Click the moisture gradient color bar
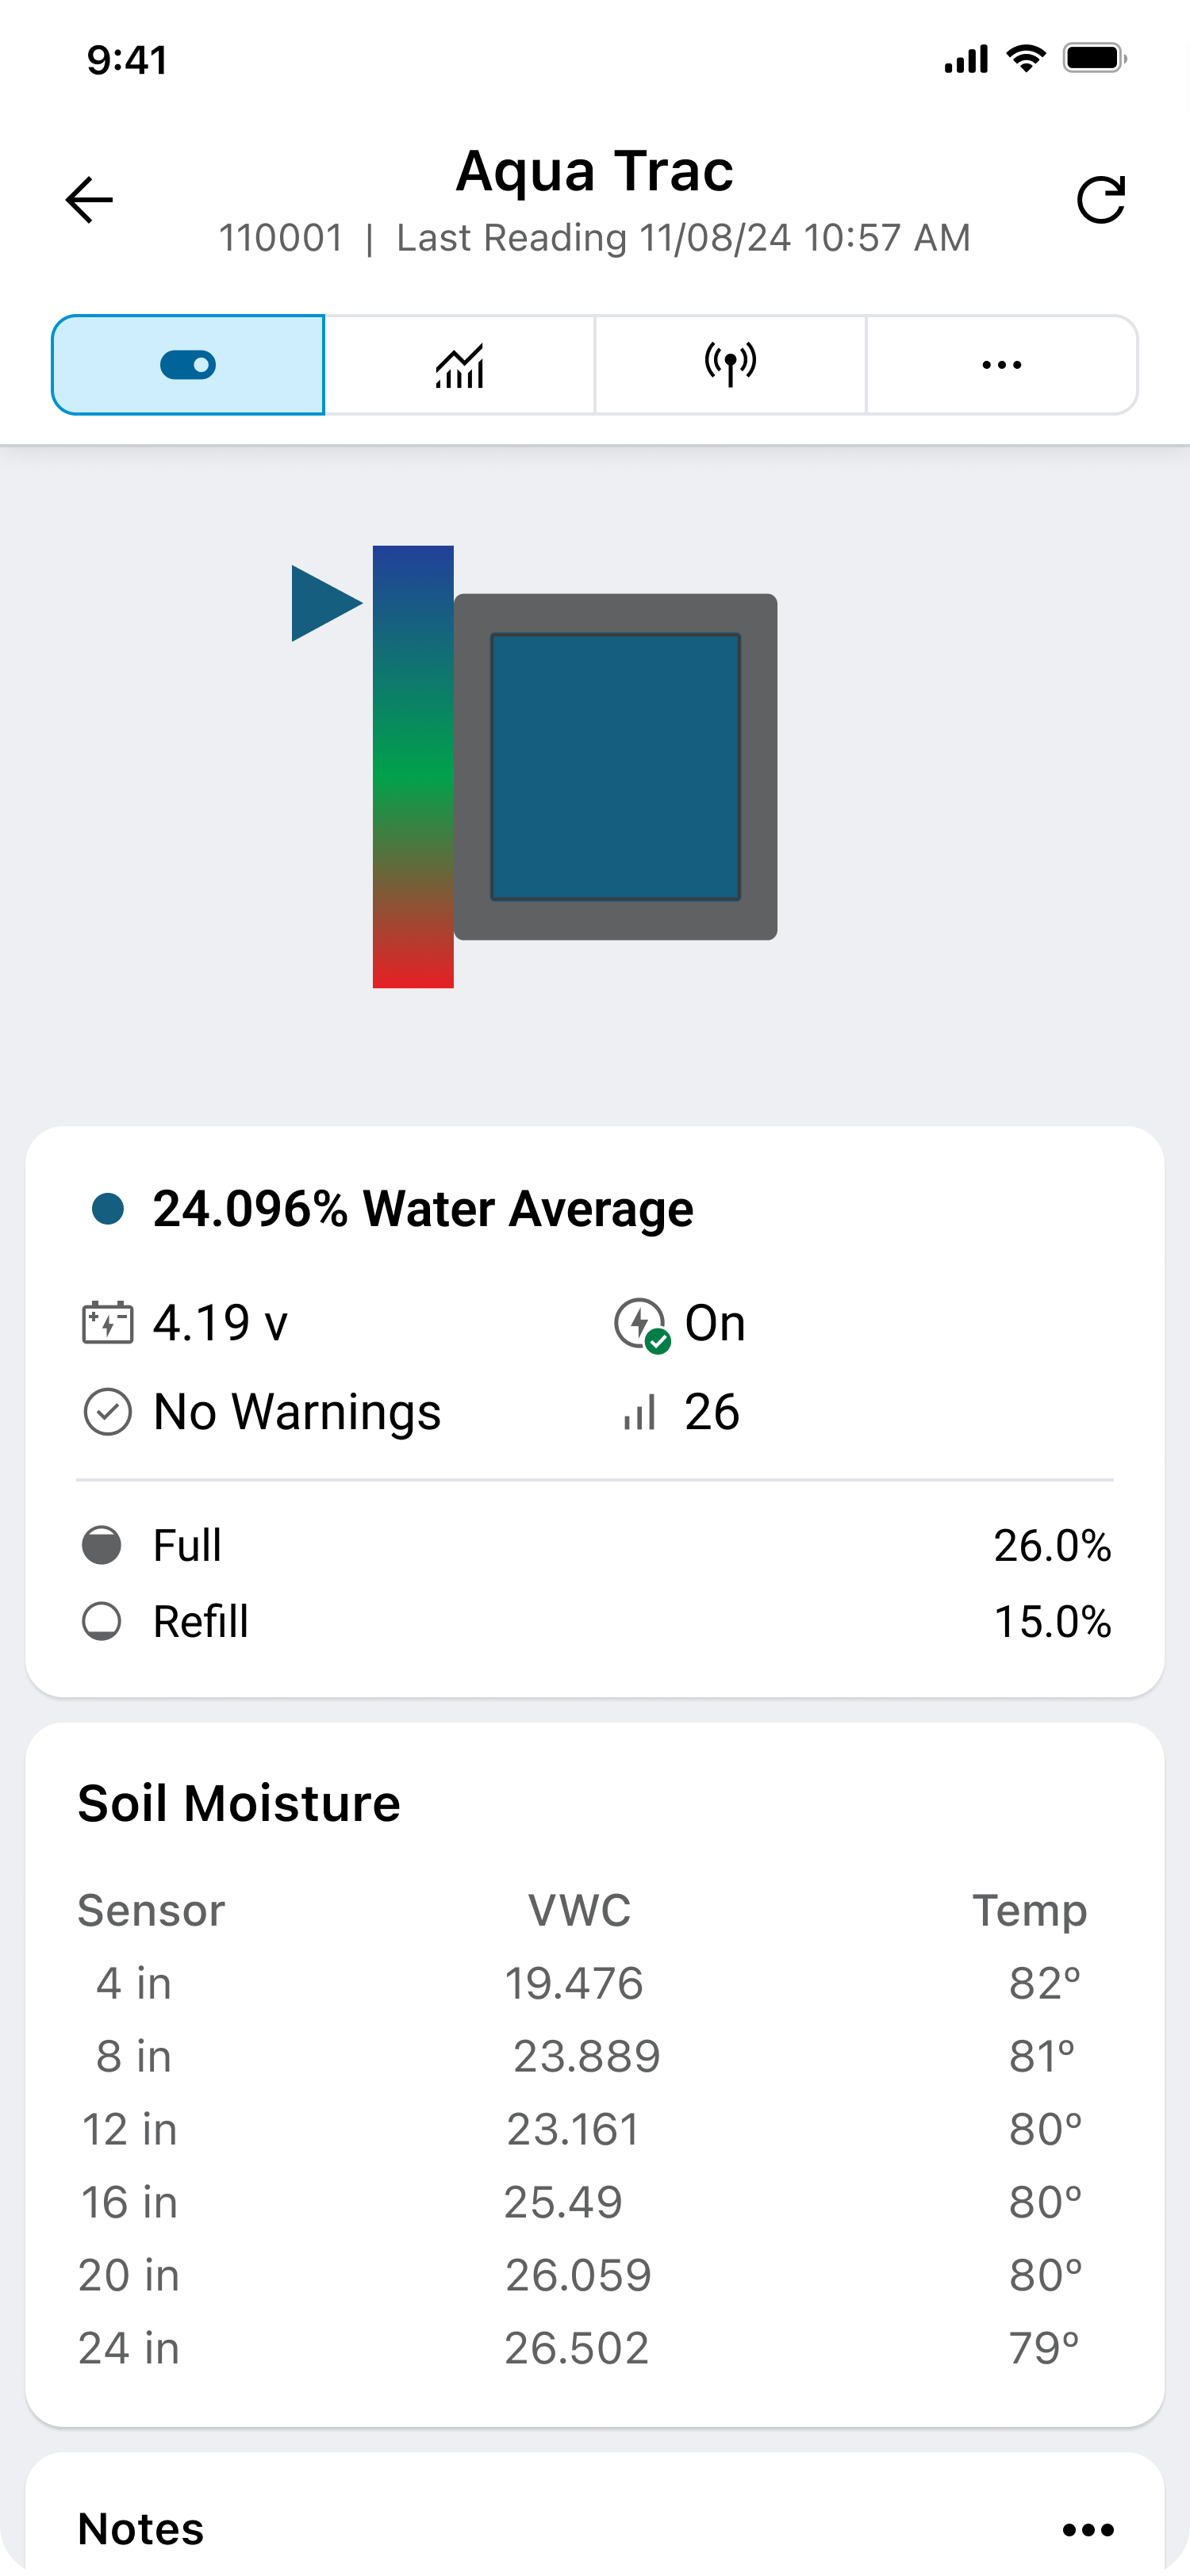 pyautogui.click(x=413, y=766)
